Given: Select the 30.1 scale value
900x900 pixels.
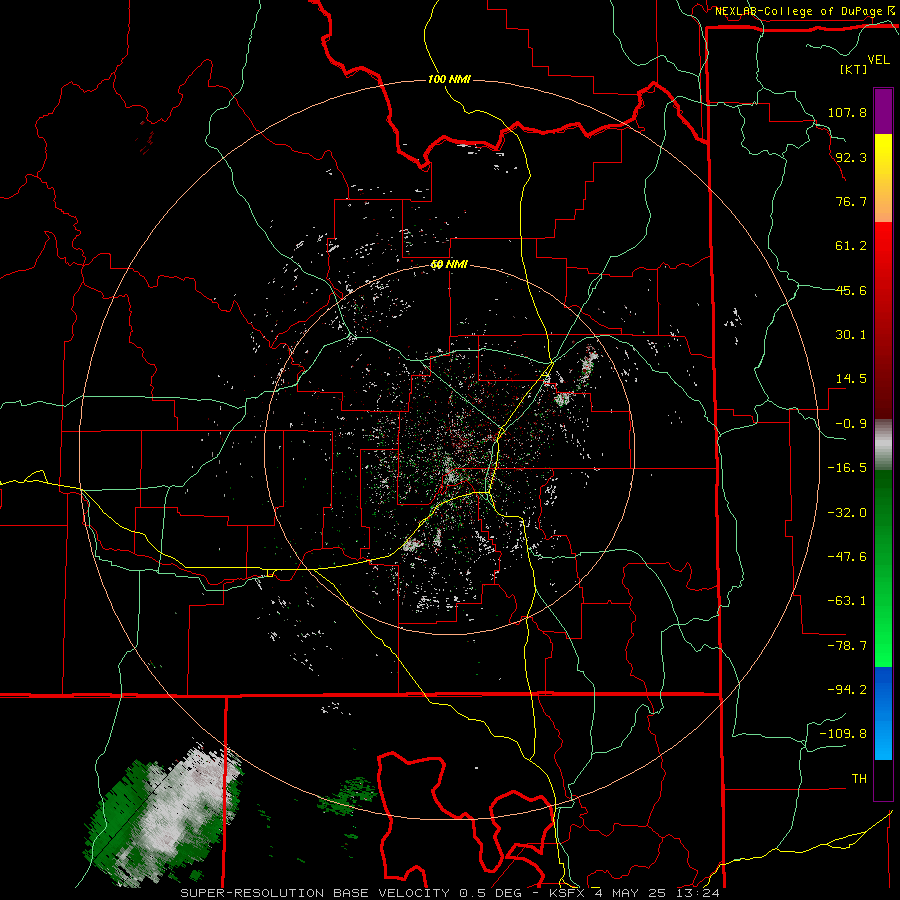Looking at the screenshot, I should click(851, 335).
